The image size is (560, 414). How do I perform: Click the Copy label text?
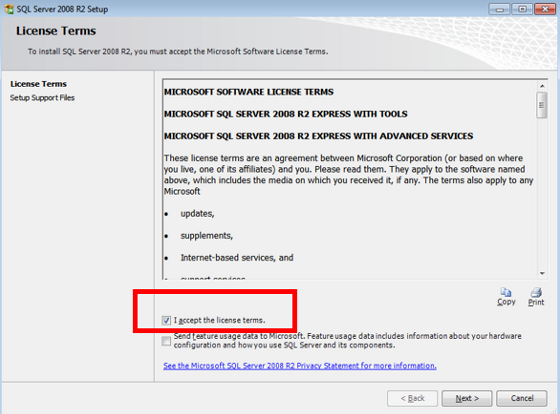pos(506,302)
